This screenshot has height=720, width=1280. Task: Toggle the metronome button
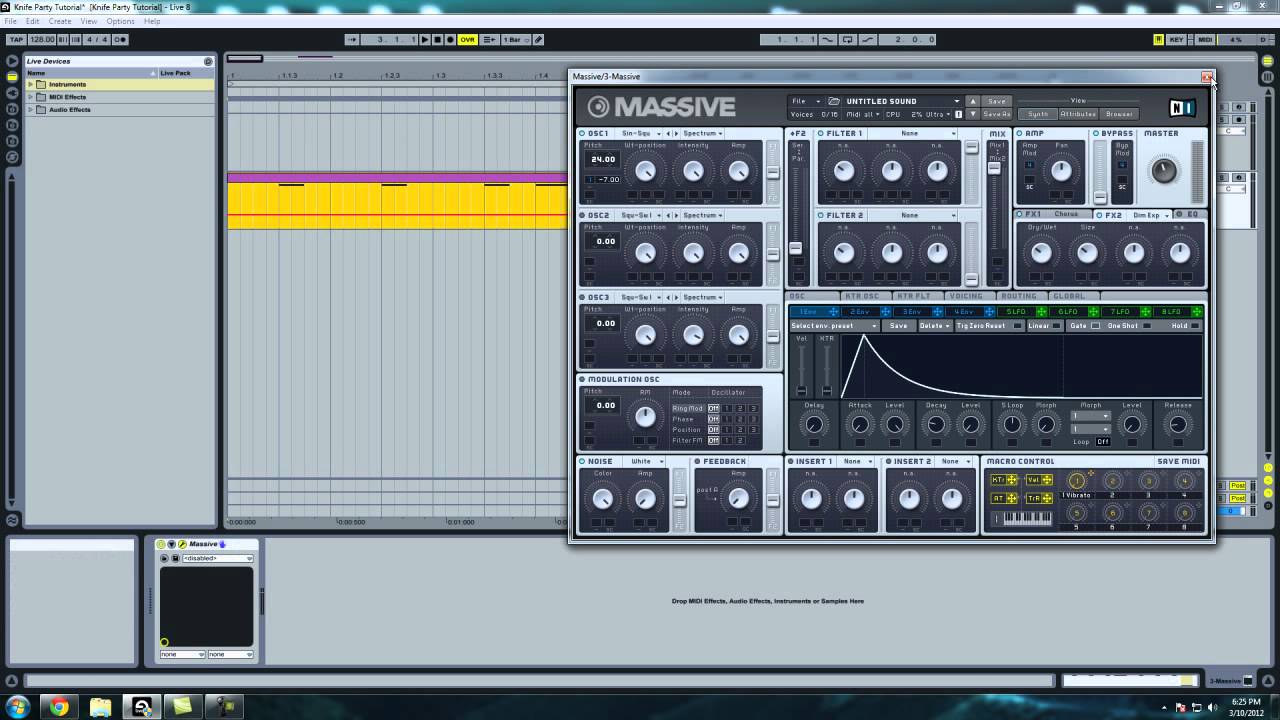point(120,40)
